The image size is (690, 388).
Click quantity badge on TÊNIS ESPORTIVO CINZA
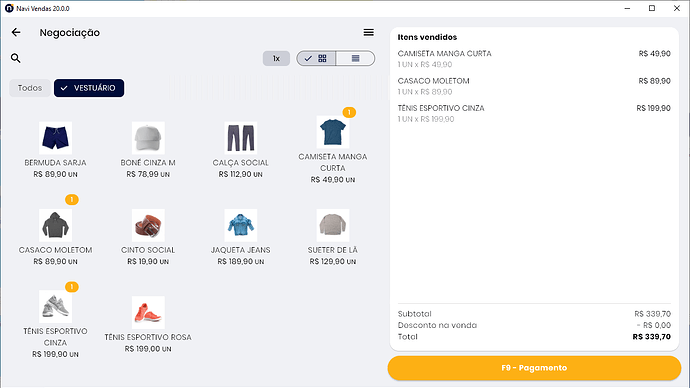72,287
